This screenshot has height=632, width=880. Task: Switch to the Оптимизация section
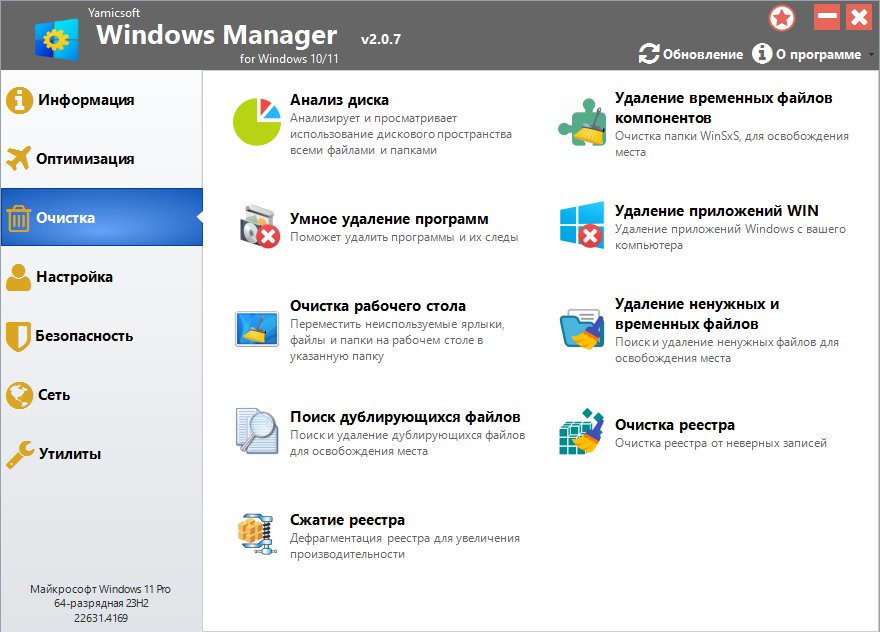coord(85,159)
